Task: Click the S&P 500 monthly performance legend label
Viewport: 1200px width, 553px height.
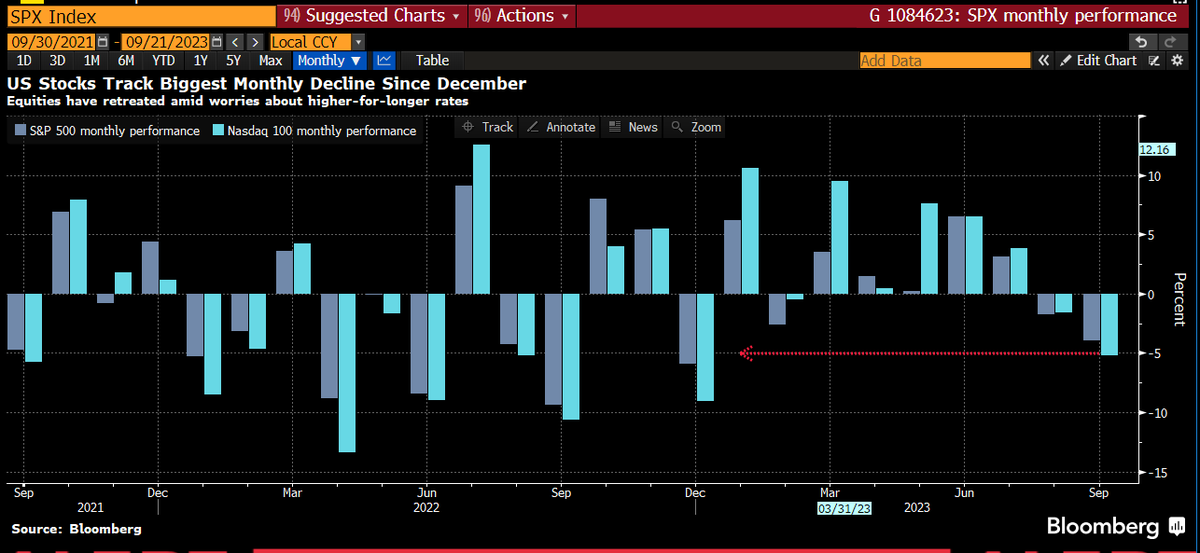Action: 115,131
